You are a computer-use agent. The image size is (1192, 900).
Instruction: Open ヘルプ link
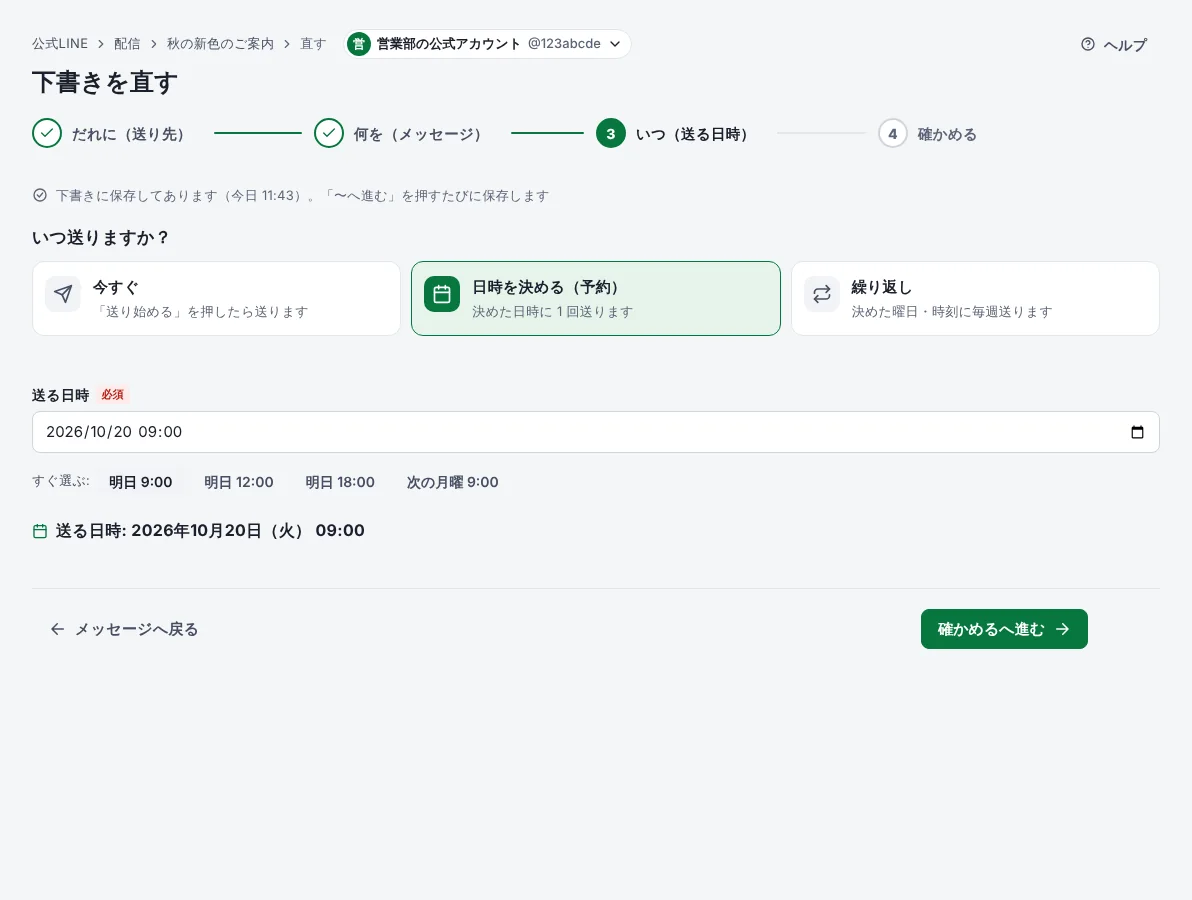coord(1114,45)
